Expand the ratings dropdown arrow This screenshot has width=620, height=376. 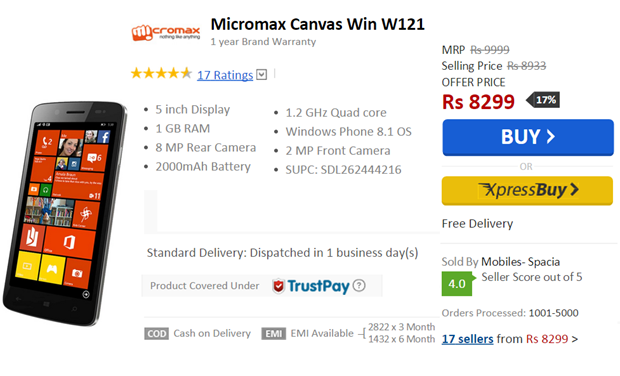tap(261, 74)
